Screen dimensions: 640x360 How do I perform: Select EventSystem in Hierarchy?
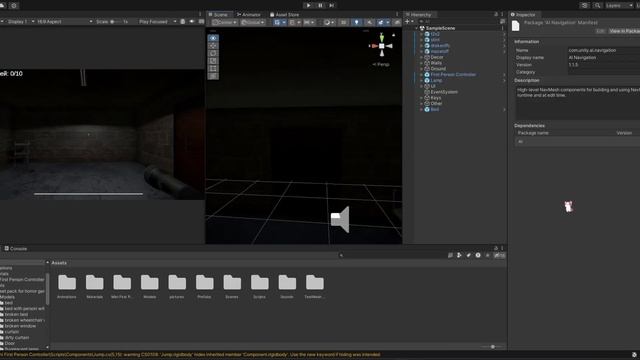coord(444,92)
